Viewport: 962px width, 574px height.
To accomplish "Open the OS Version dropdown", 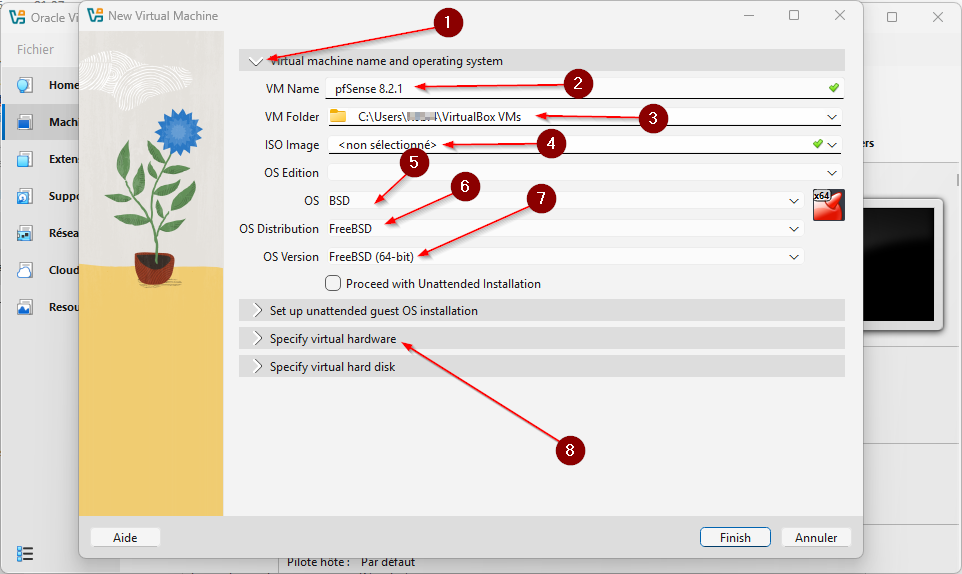I will click(565, 257).
